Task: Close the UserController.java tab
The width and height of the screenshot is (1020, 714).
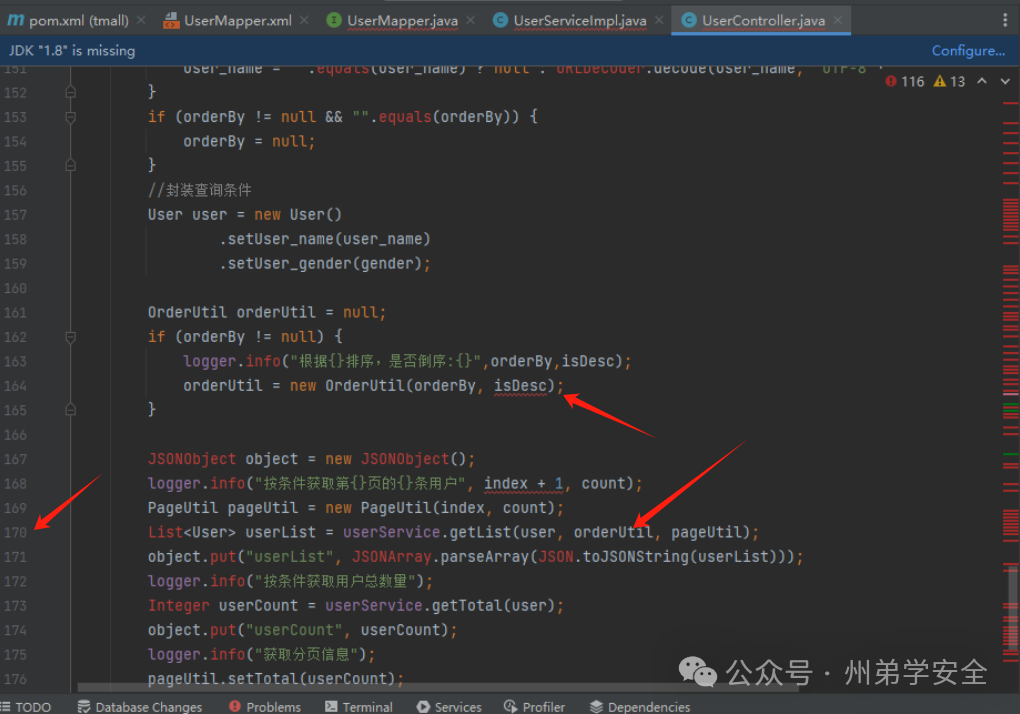Action: 839,21
